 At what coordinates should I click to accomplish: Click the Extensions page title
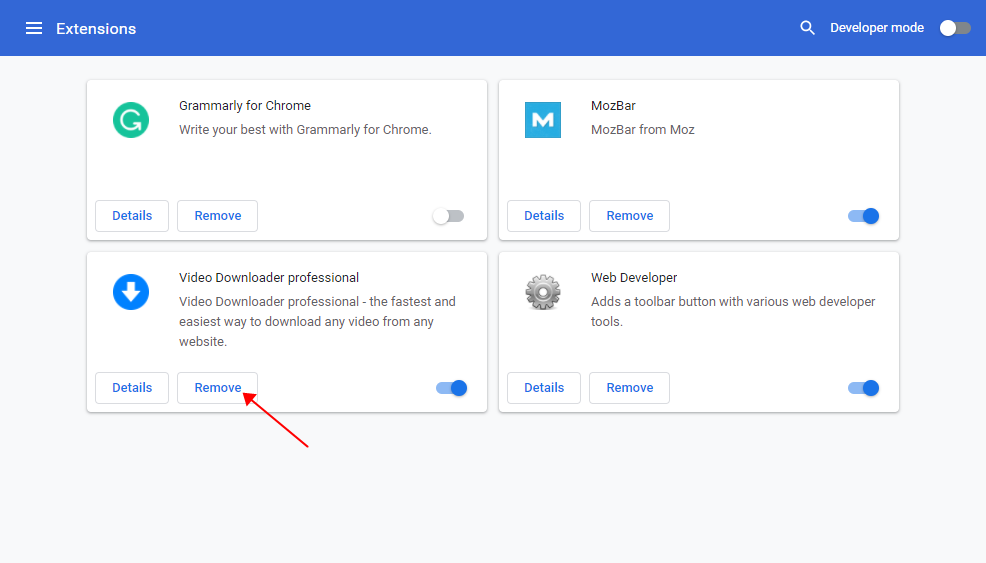tap(96, 28)
